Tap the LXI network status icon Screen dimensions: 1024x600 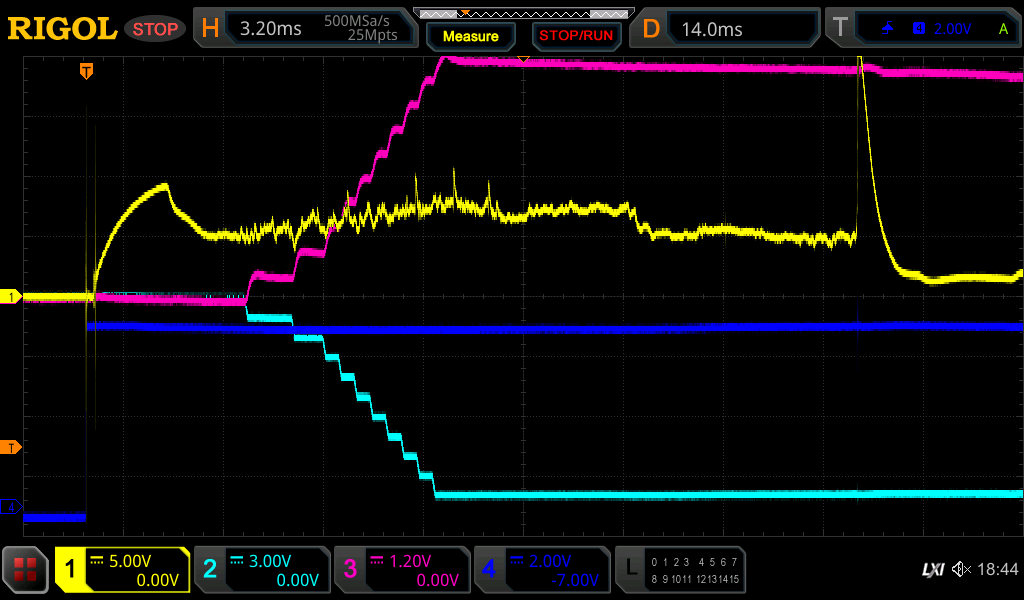click(x=932, y=569)
